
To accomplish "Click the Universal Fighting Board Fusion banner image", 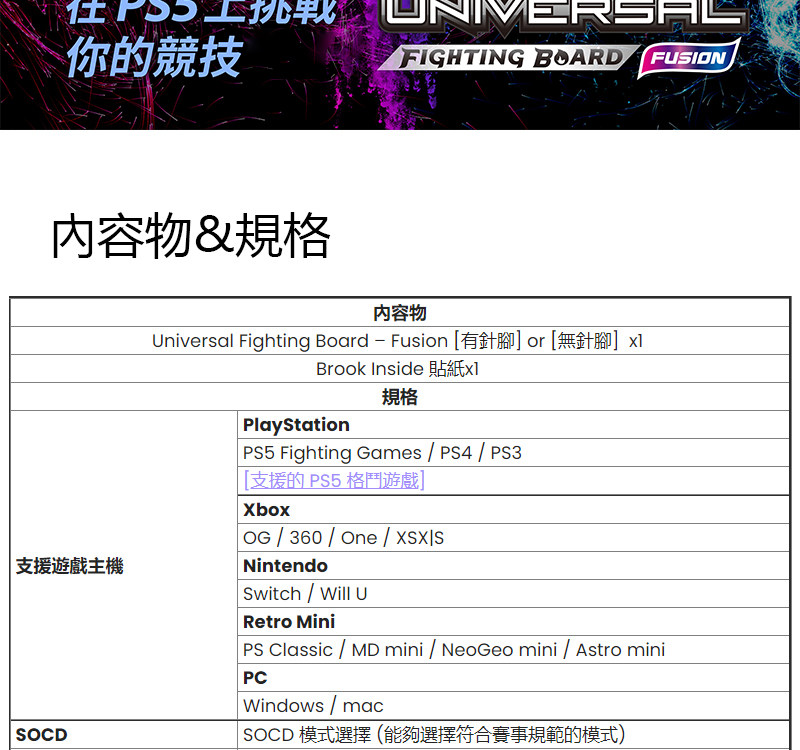I will click(400, 65).
